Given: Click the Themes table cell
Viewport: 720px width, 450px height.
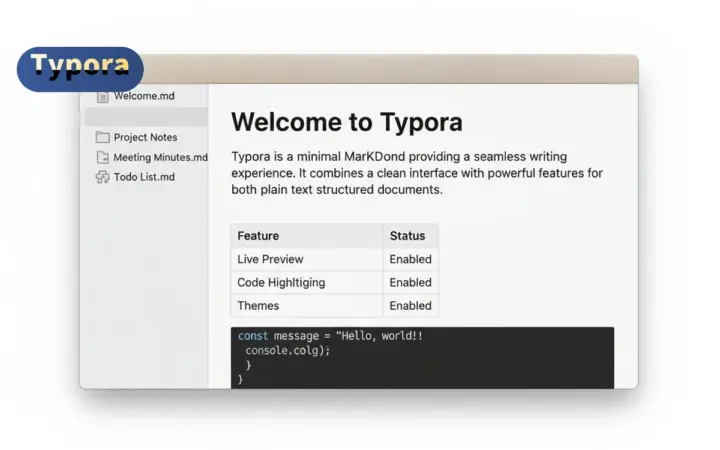Looking at the screenshot, I should click(307, 306).
